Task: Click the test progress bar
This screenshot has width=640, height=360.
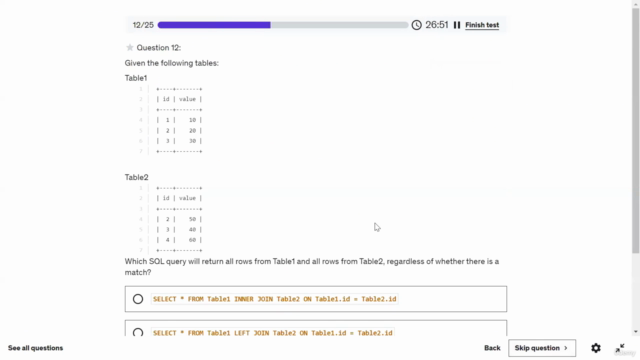Action: 282,25
